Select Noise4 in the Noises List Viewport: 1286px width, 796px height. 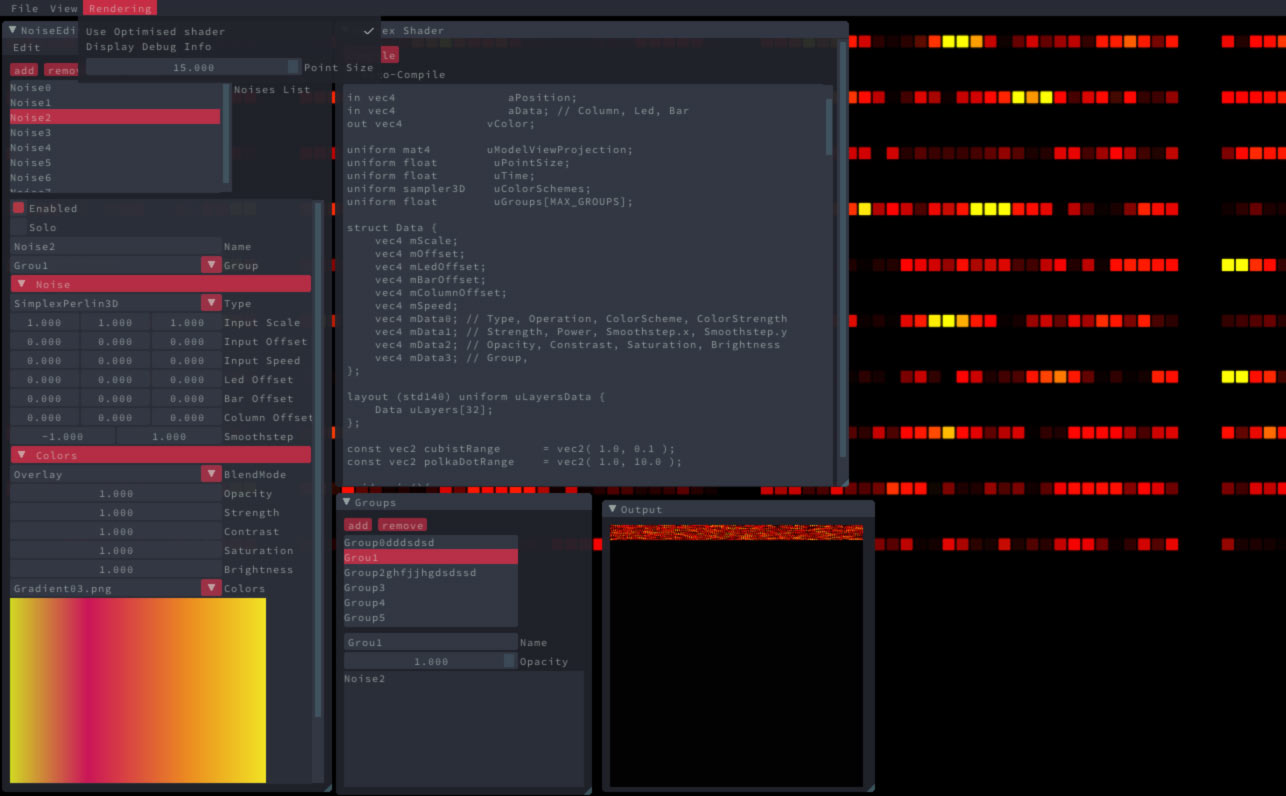[114, 147]
